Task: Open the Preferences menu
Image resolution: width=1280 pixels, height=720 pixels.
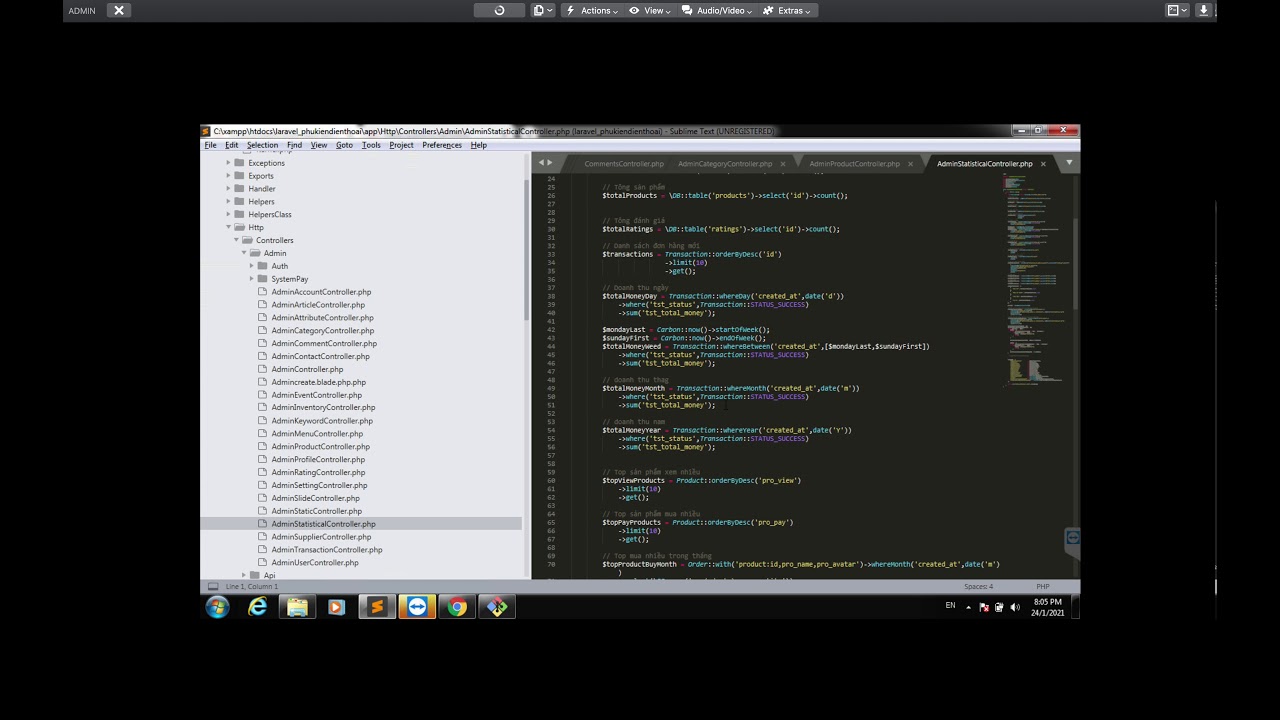Action: 442,145
